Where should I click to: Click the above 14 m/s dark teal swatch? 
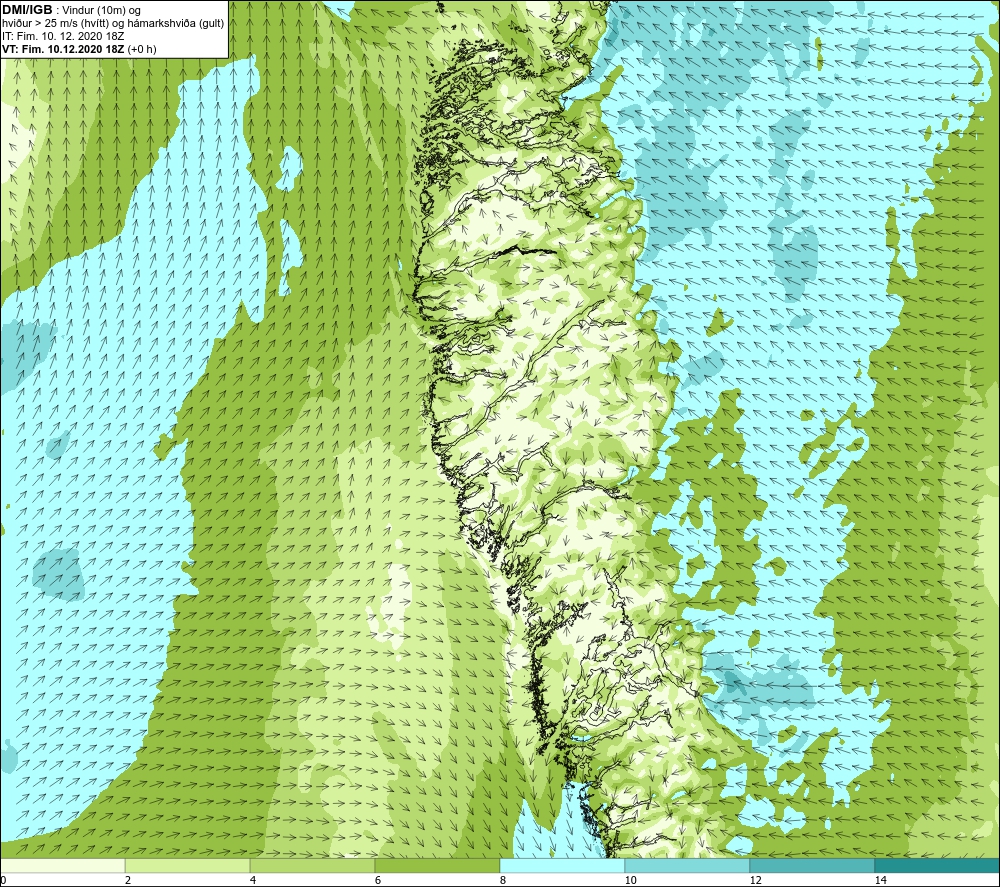coord(938,865)
